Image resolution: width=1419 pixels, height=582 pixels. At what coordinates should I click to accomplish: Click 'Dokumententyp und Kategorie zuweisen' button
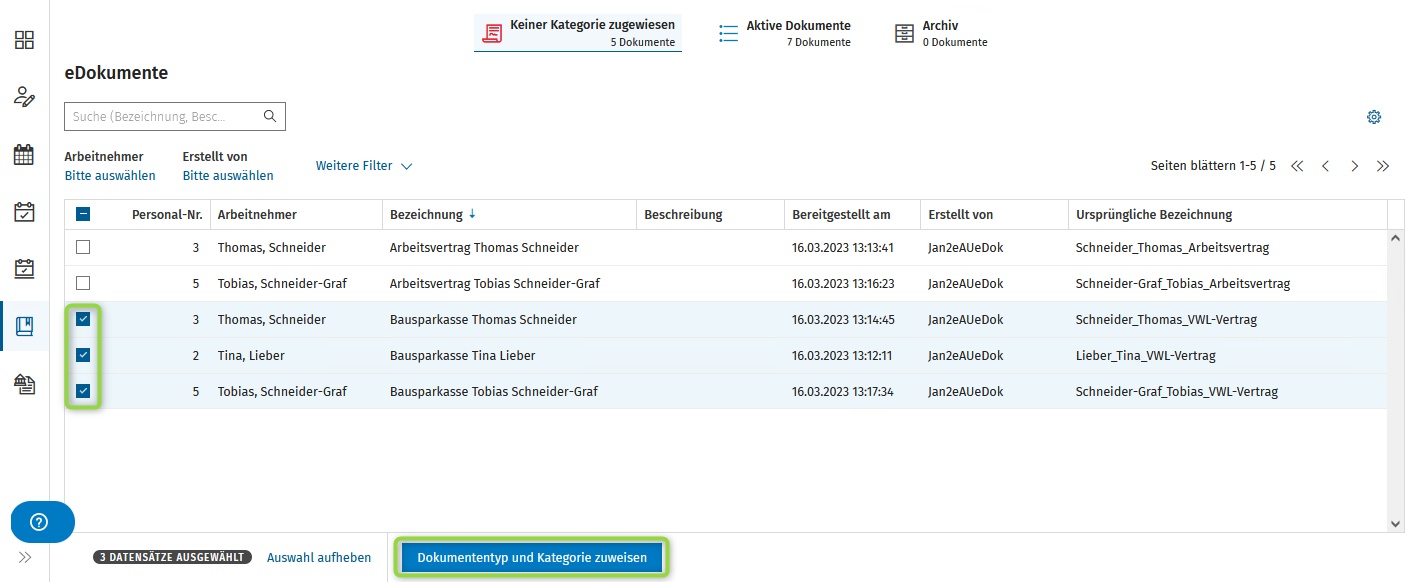pos(532,558)
